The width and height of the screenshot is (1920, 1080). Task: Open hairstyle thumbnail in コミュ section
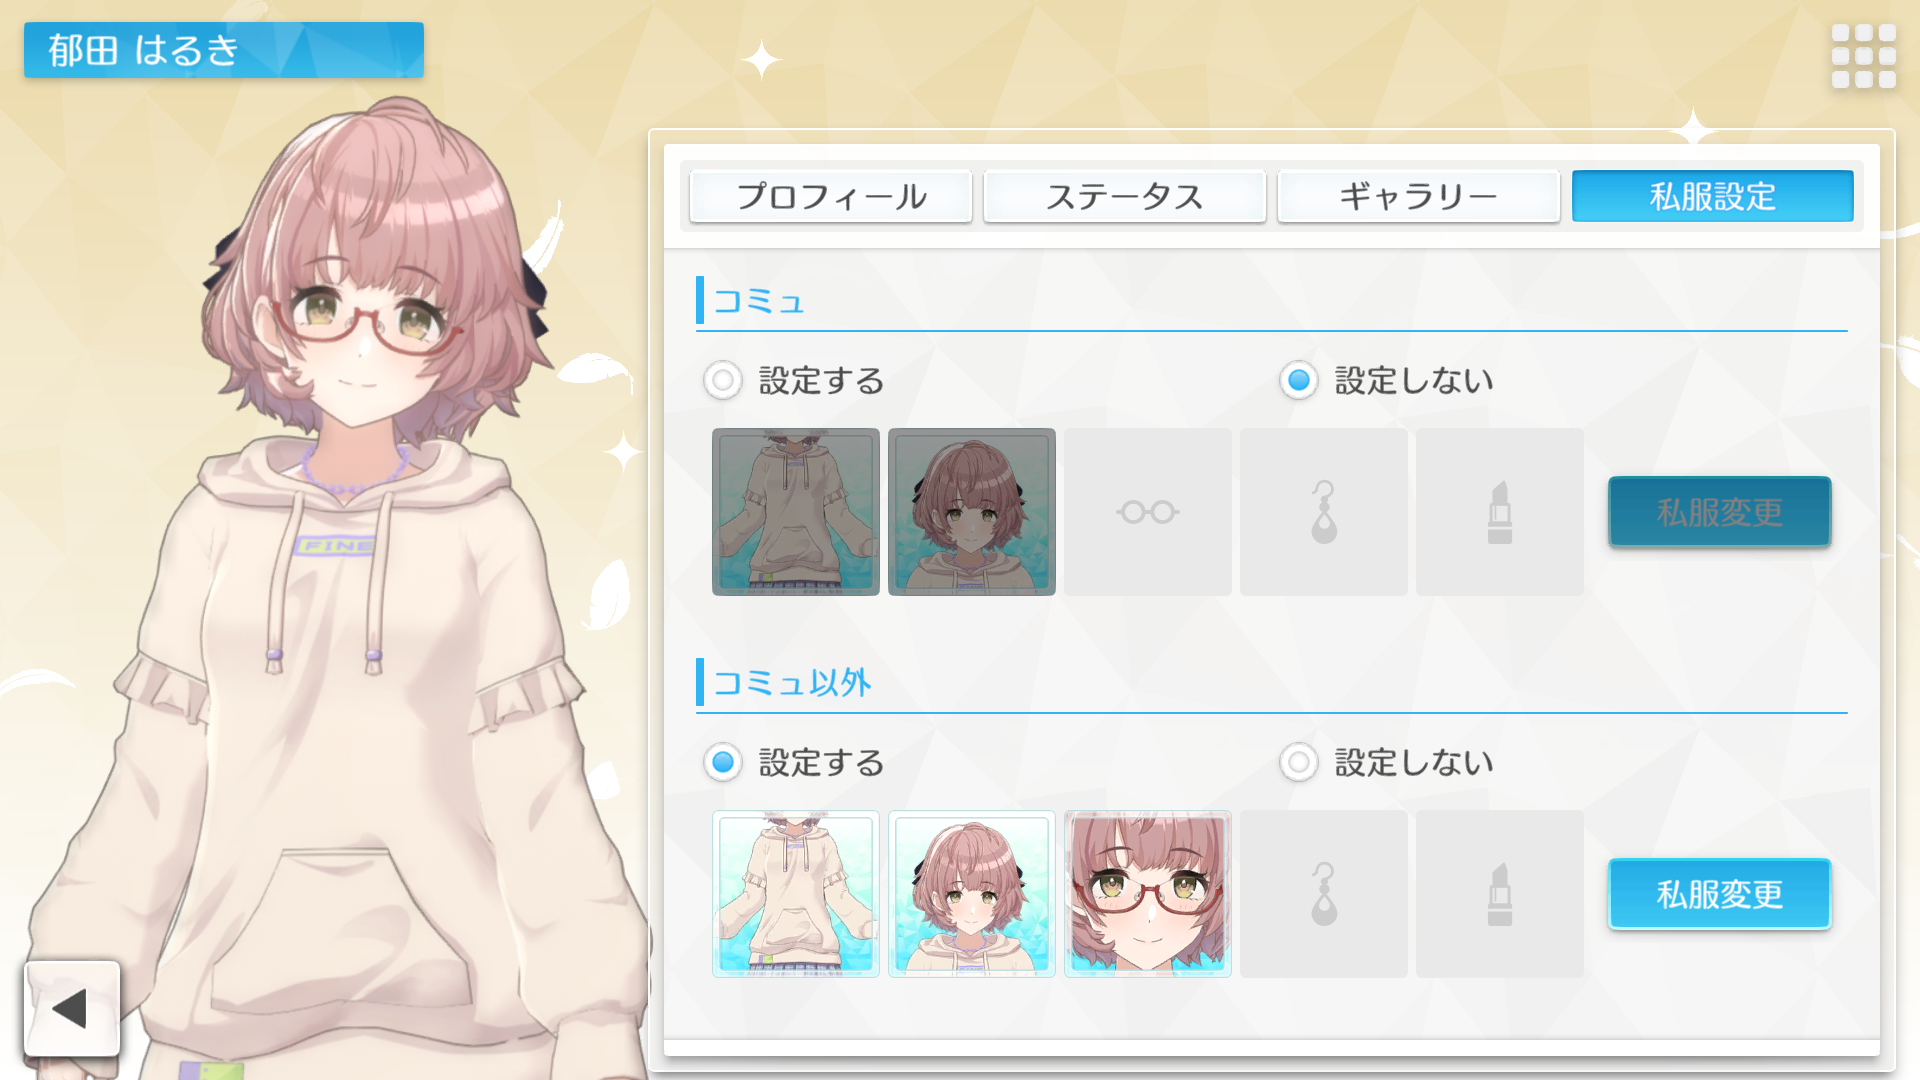(x=972, y=512)
